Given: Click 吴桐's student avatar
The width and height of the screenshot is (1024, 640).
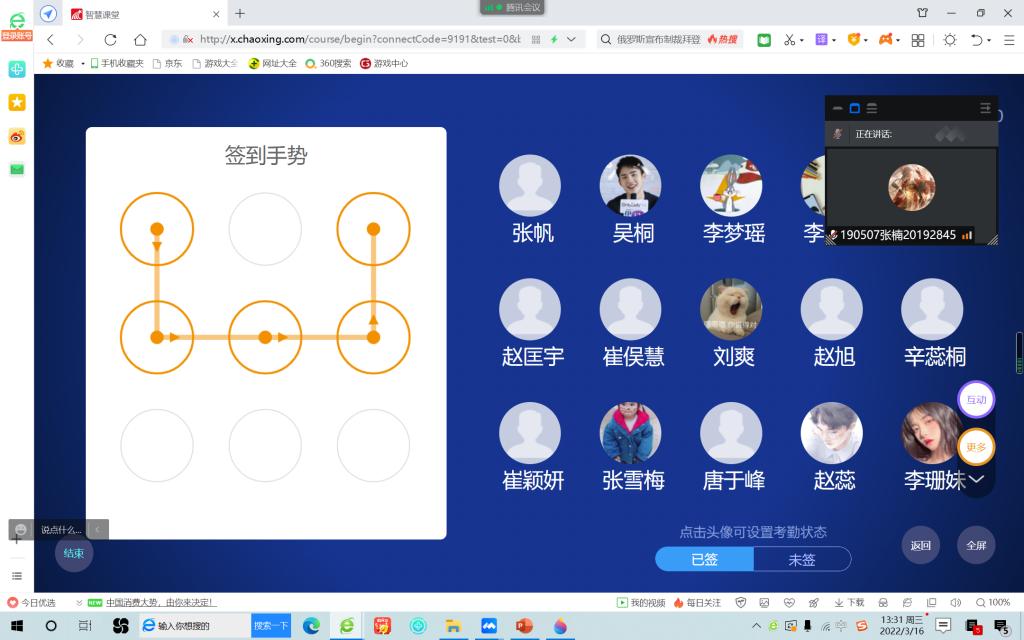Looking at the screenshot, I should pyautogui.click(x=630, y=185).
